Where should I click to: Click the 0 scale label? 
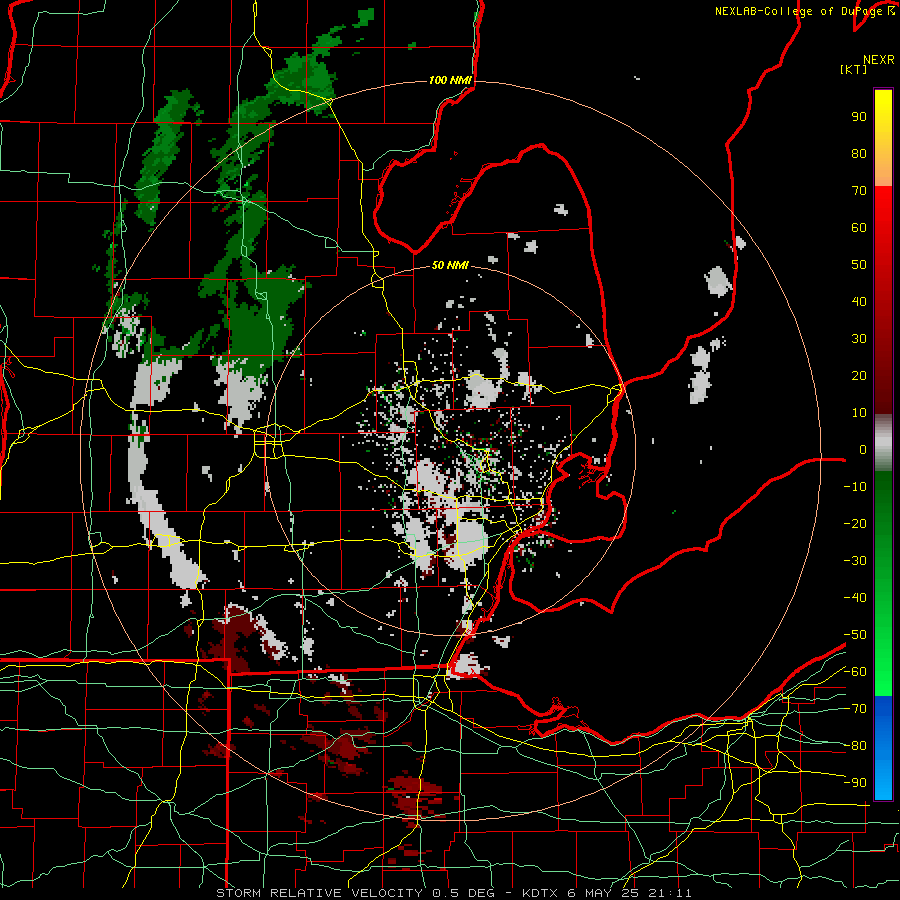coord(863,449)
